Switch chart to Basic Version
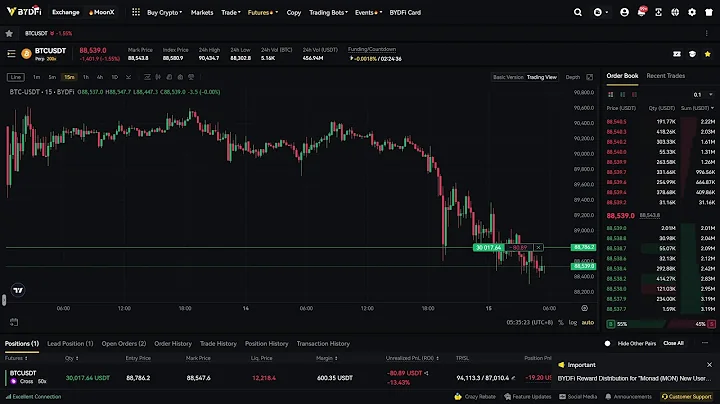The image size is (720, 404). pos(508,77)
